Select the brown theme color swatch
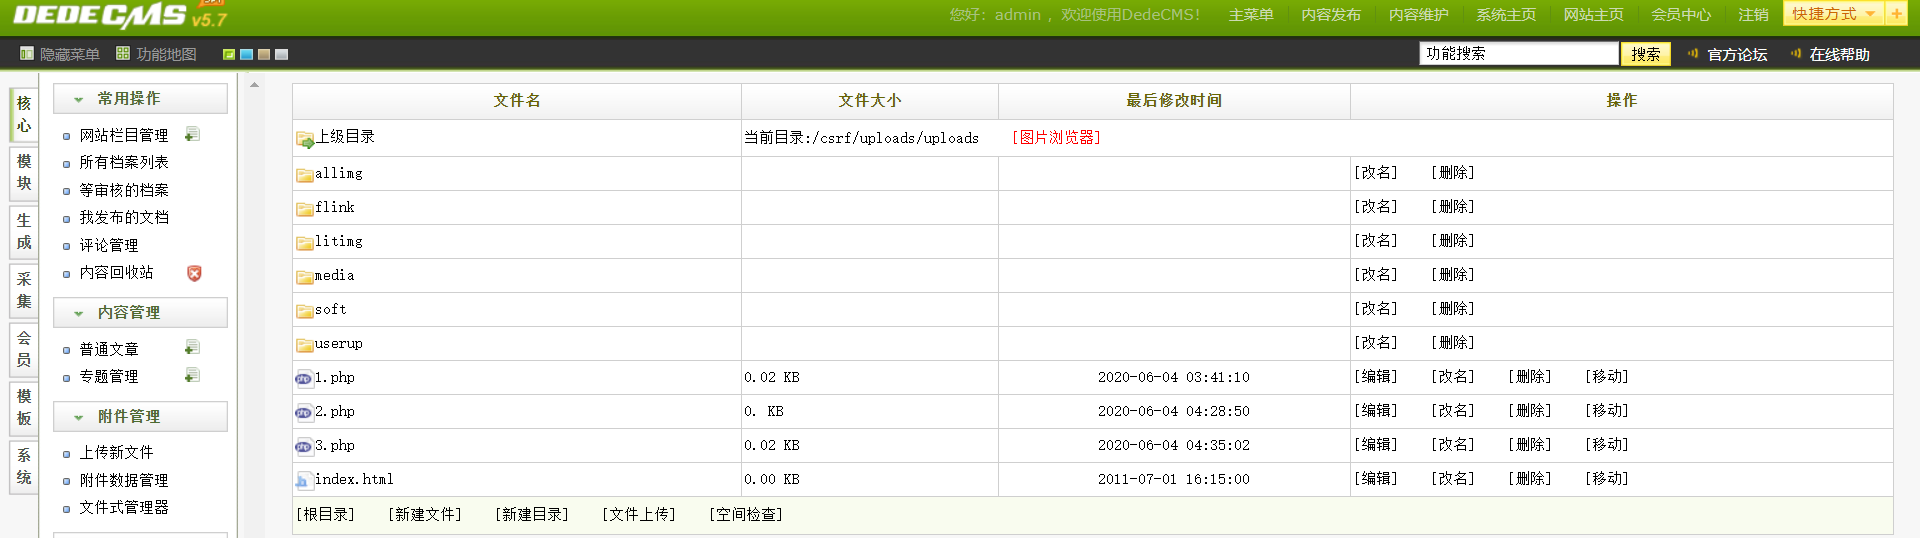 [264, 54]
